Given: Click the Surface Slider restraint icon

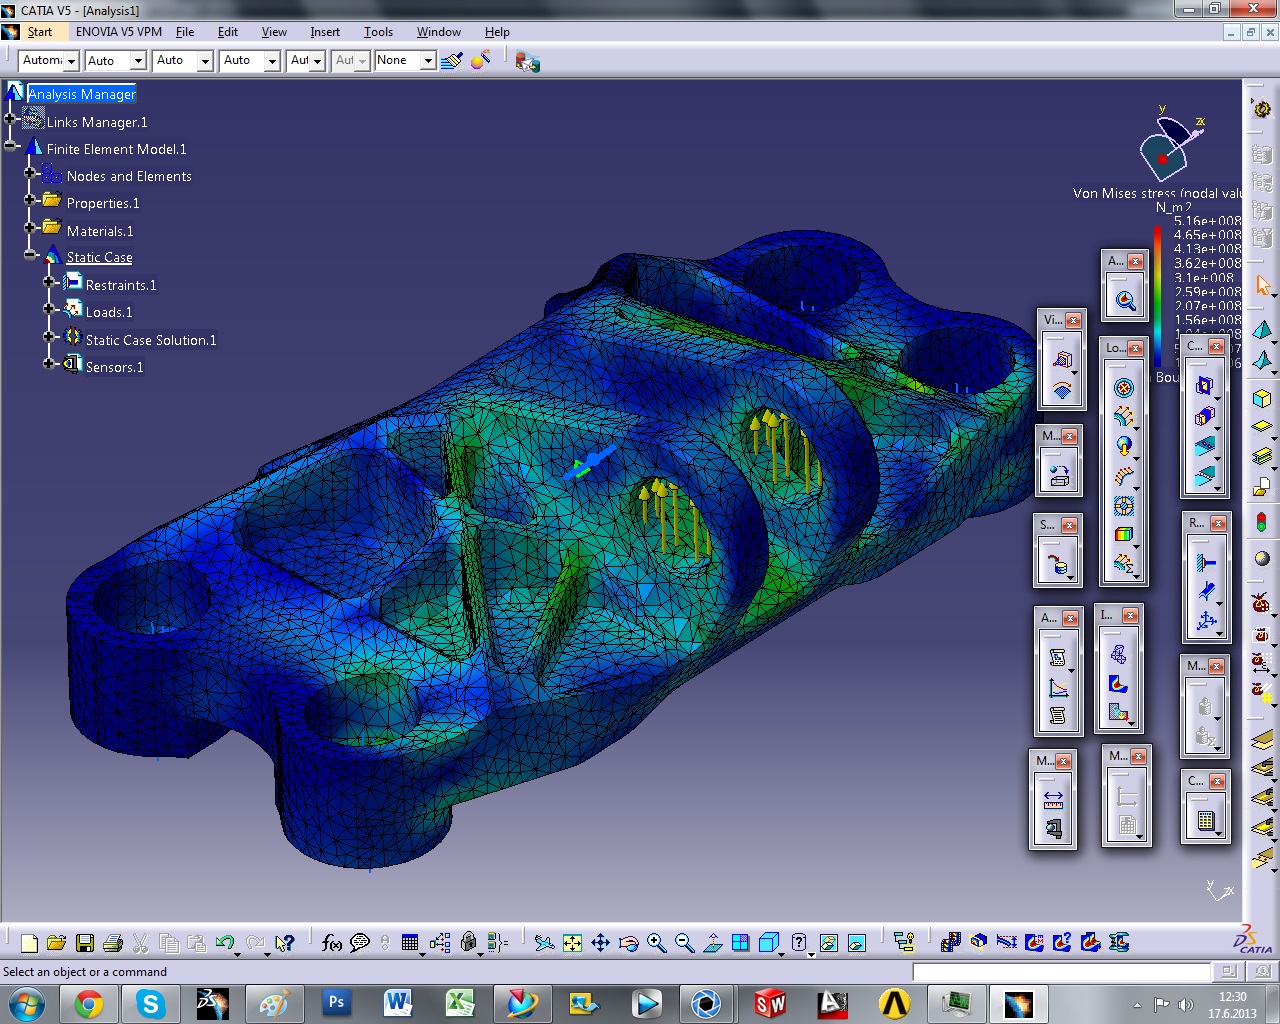Looking at the screenshot, I should [x=1206, y=592].
